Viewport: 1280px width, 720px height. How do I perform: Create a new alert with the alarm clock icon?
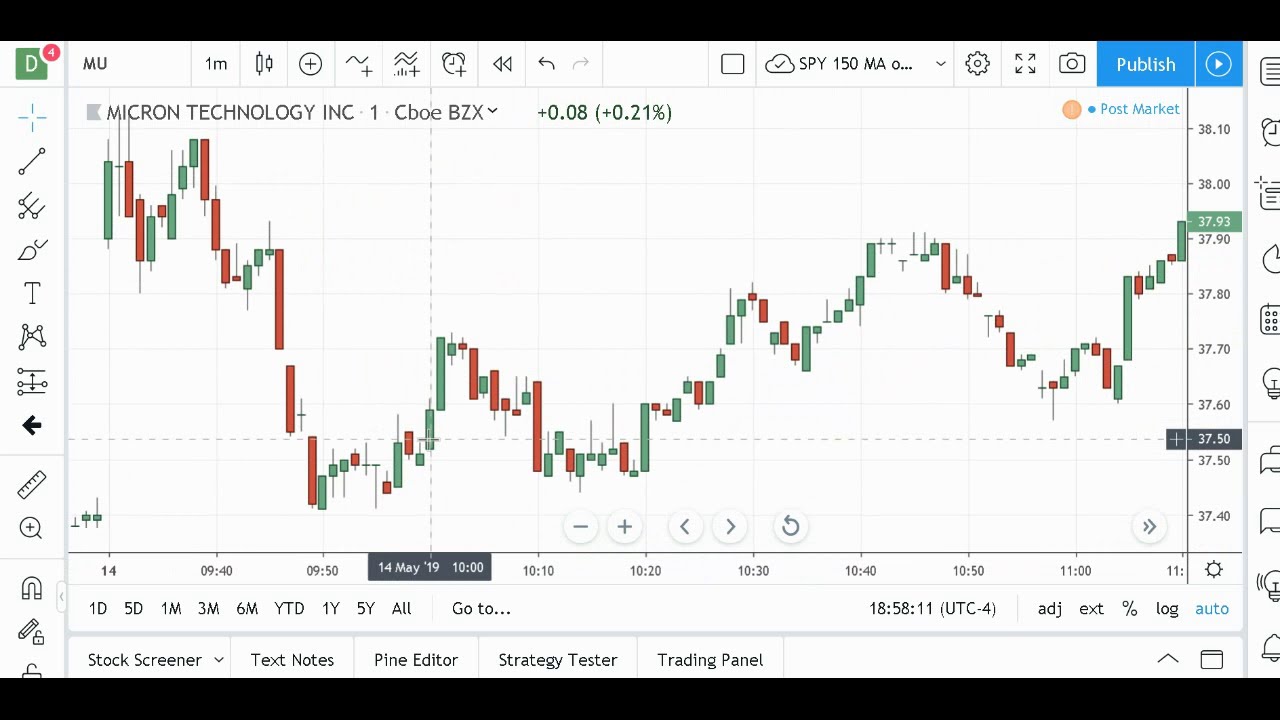click(454, 64)
